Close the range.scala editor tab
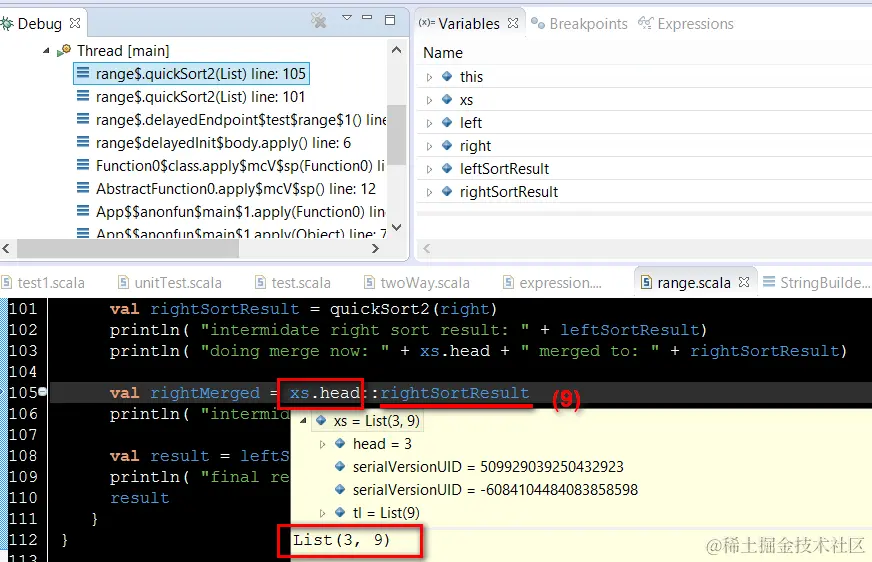Image resolution: width=872 pixels, height=562 pixels. pos(744,282)
